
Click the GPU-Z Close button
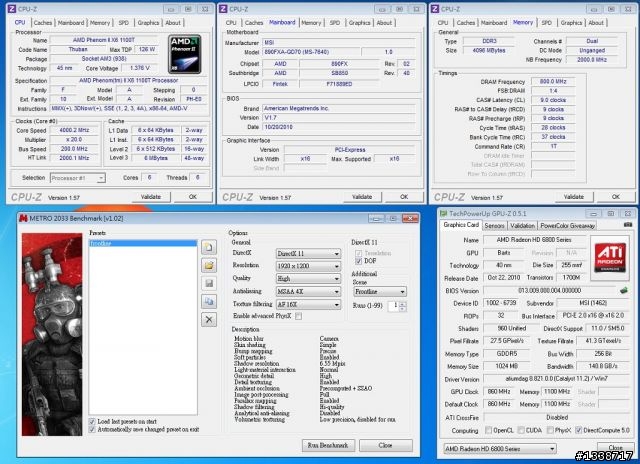pos(616,448)
